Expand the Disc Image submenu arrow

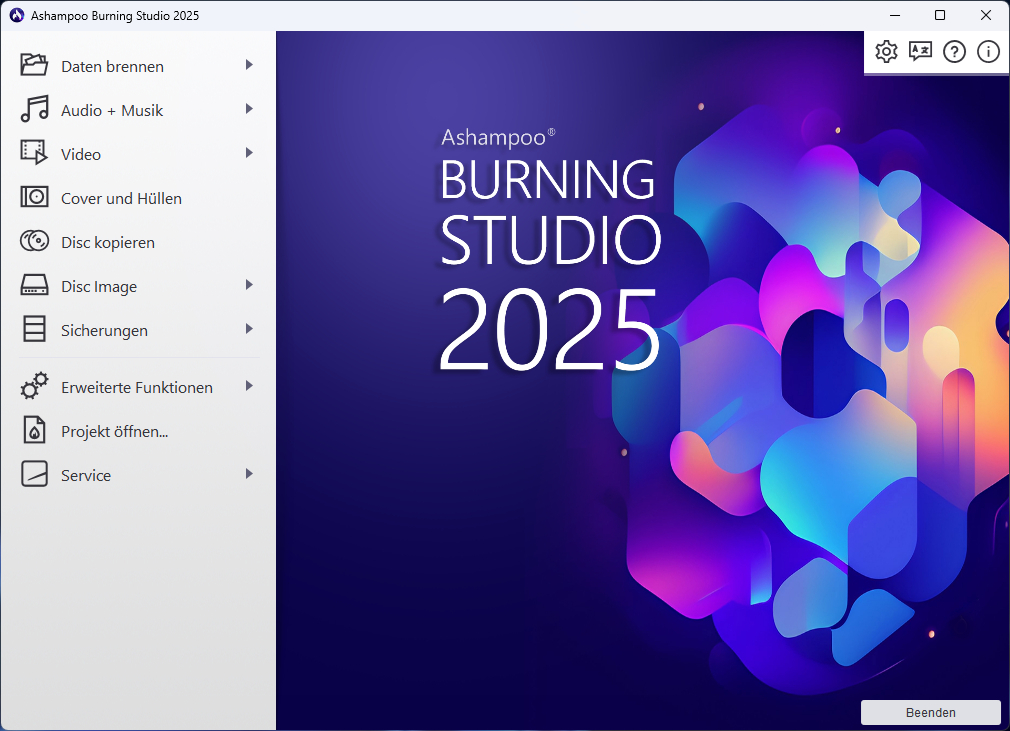click(x=249, y=285)
